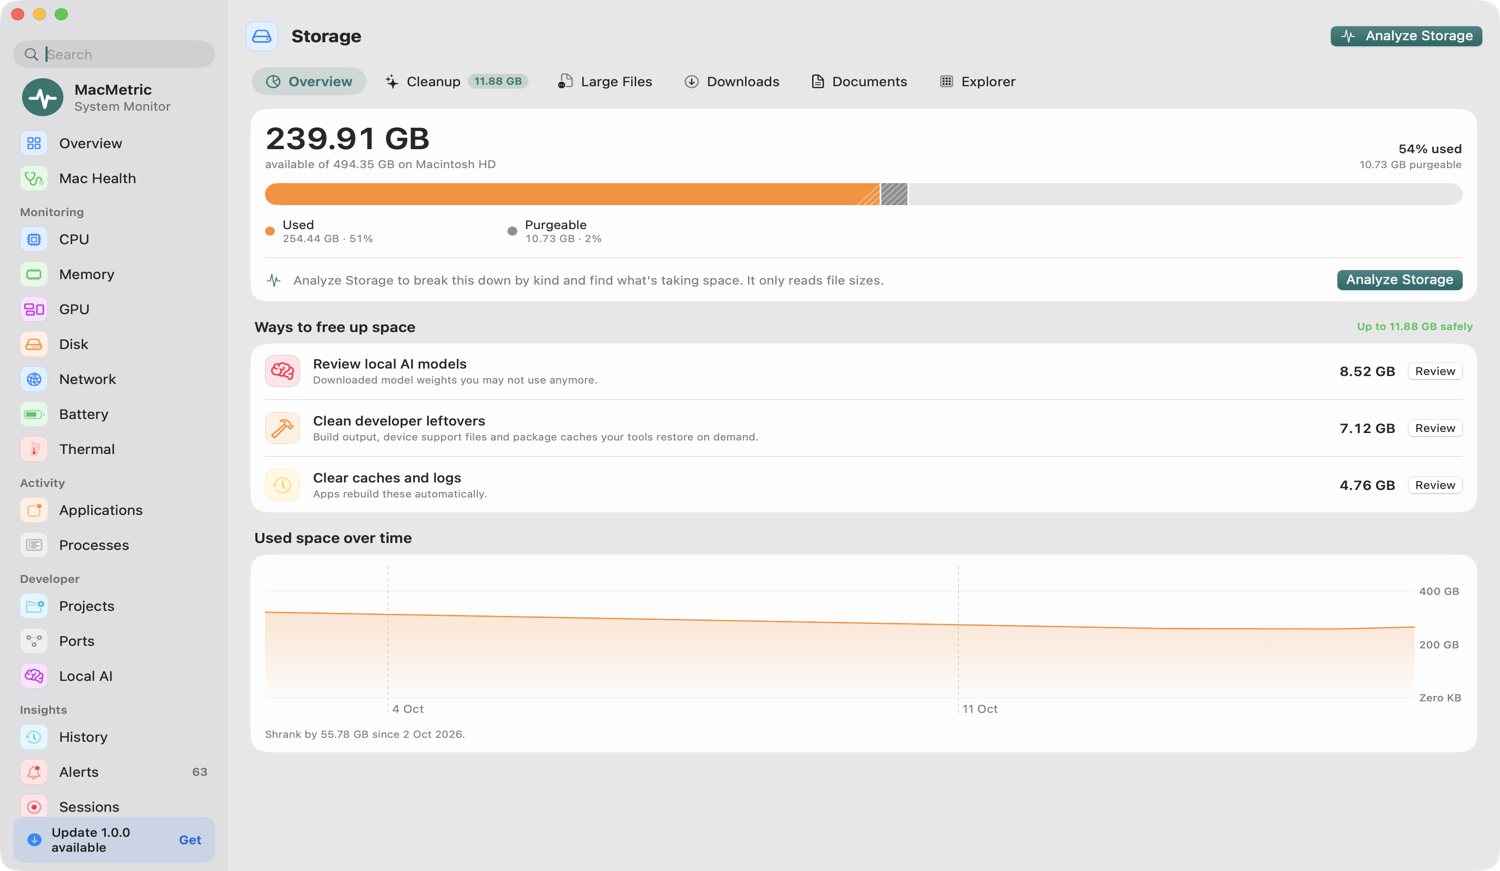Select the Downloads tab

pyautogui.click(x=732, y=82)
